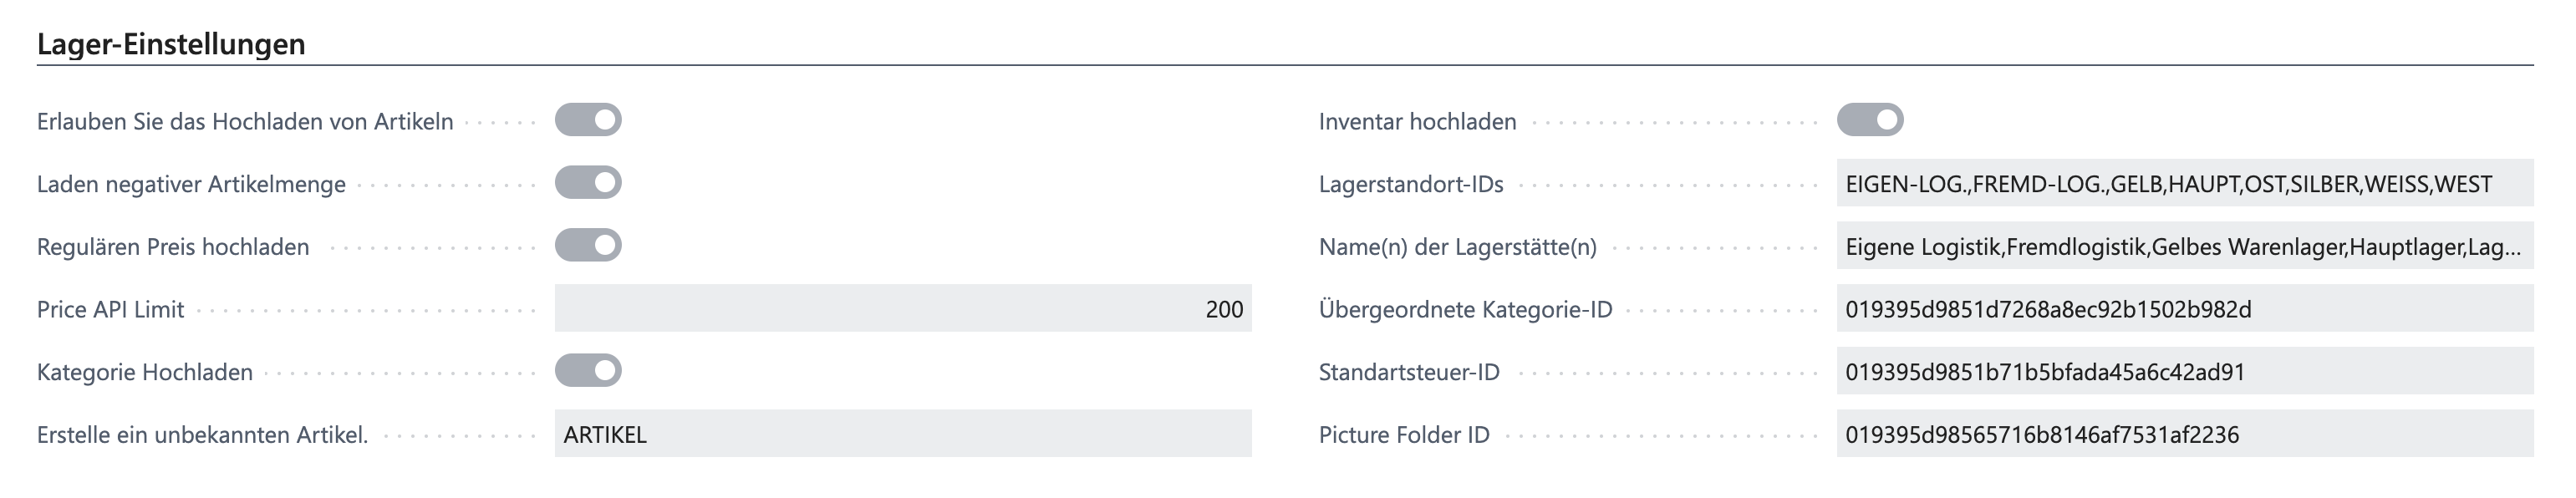Click the 'Inventar hochladen' label text
Screen dimensions: 2576x498
[1416, 122]
